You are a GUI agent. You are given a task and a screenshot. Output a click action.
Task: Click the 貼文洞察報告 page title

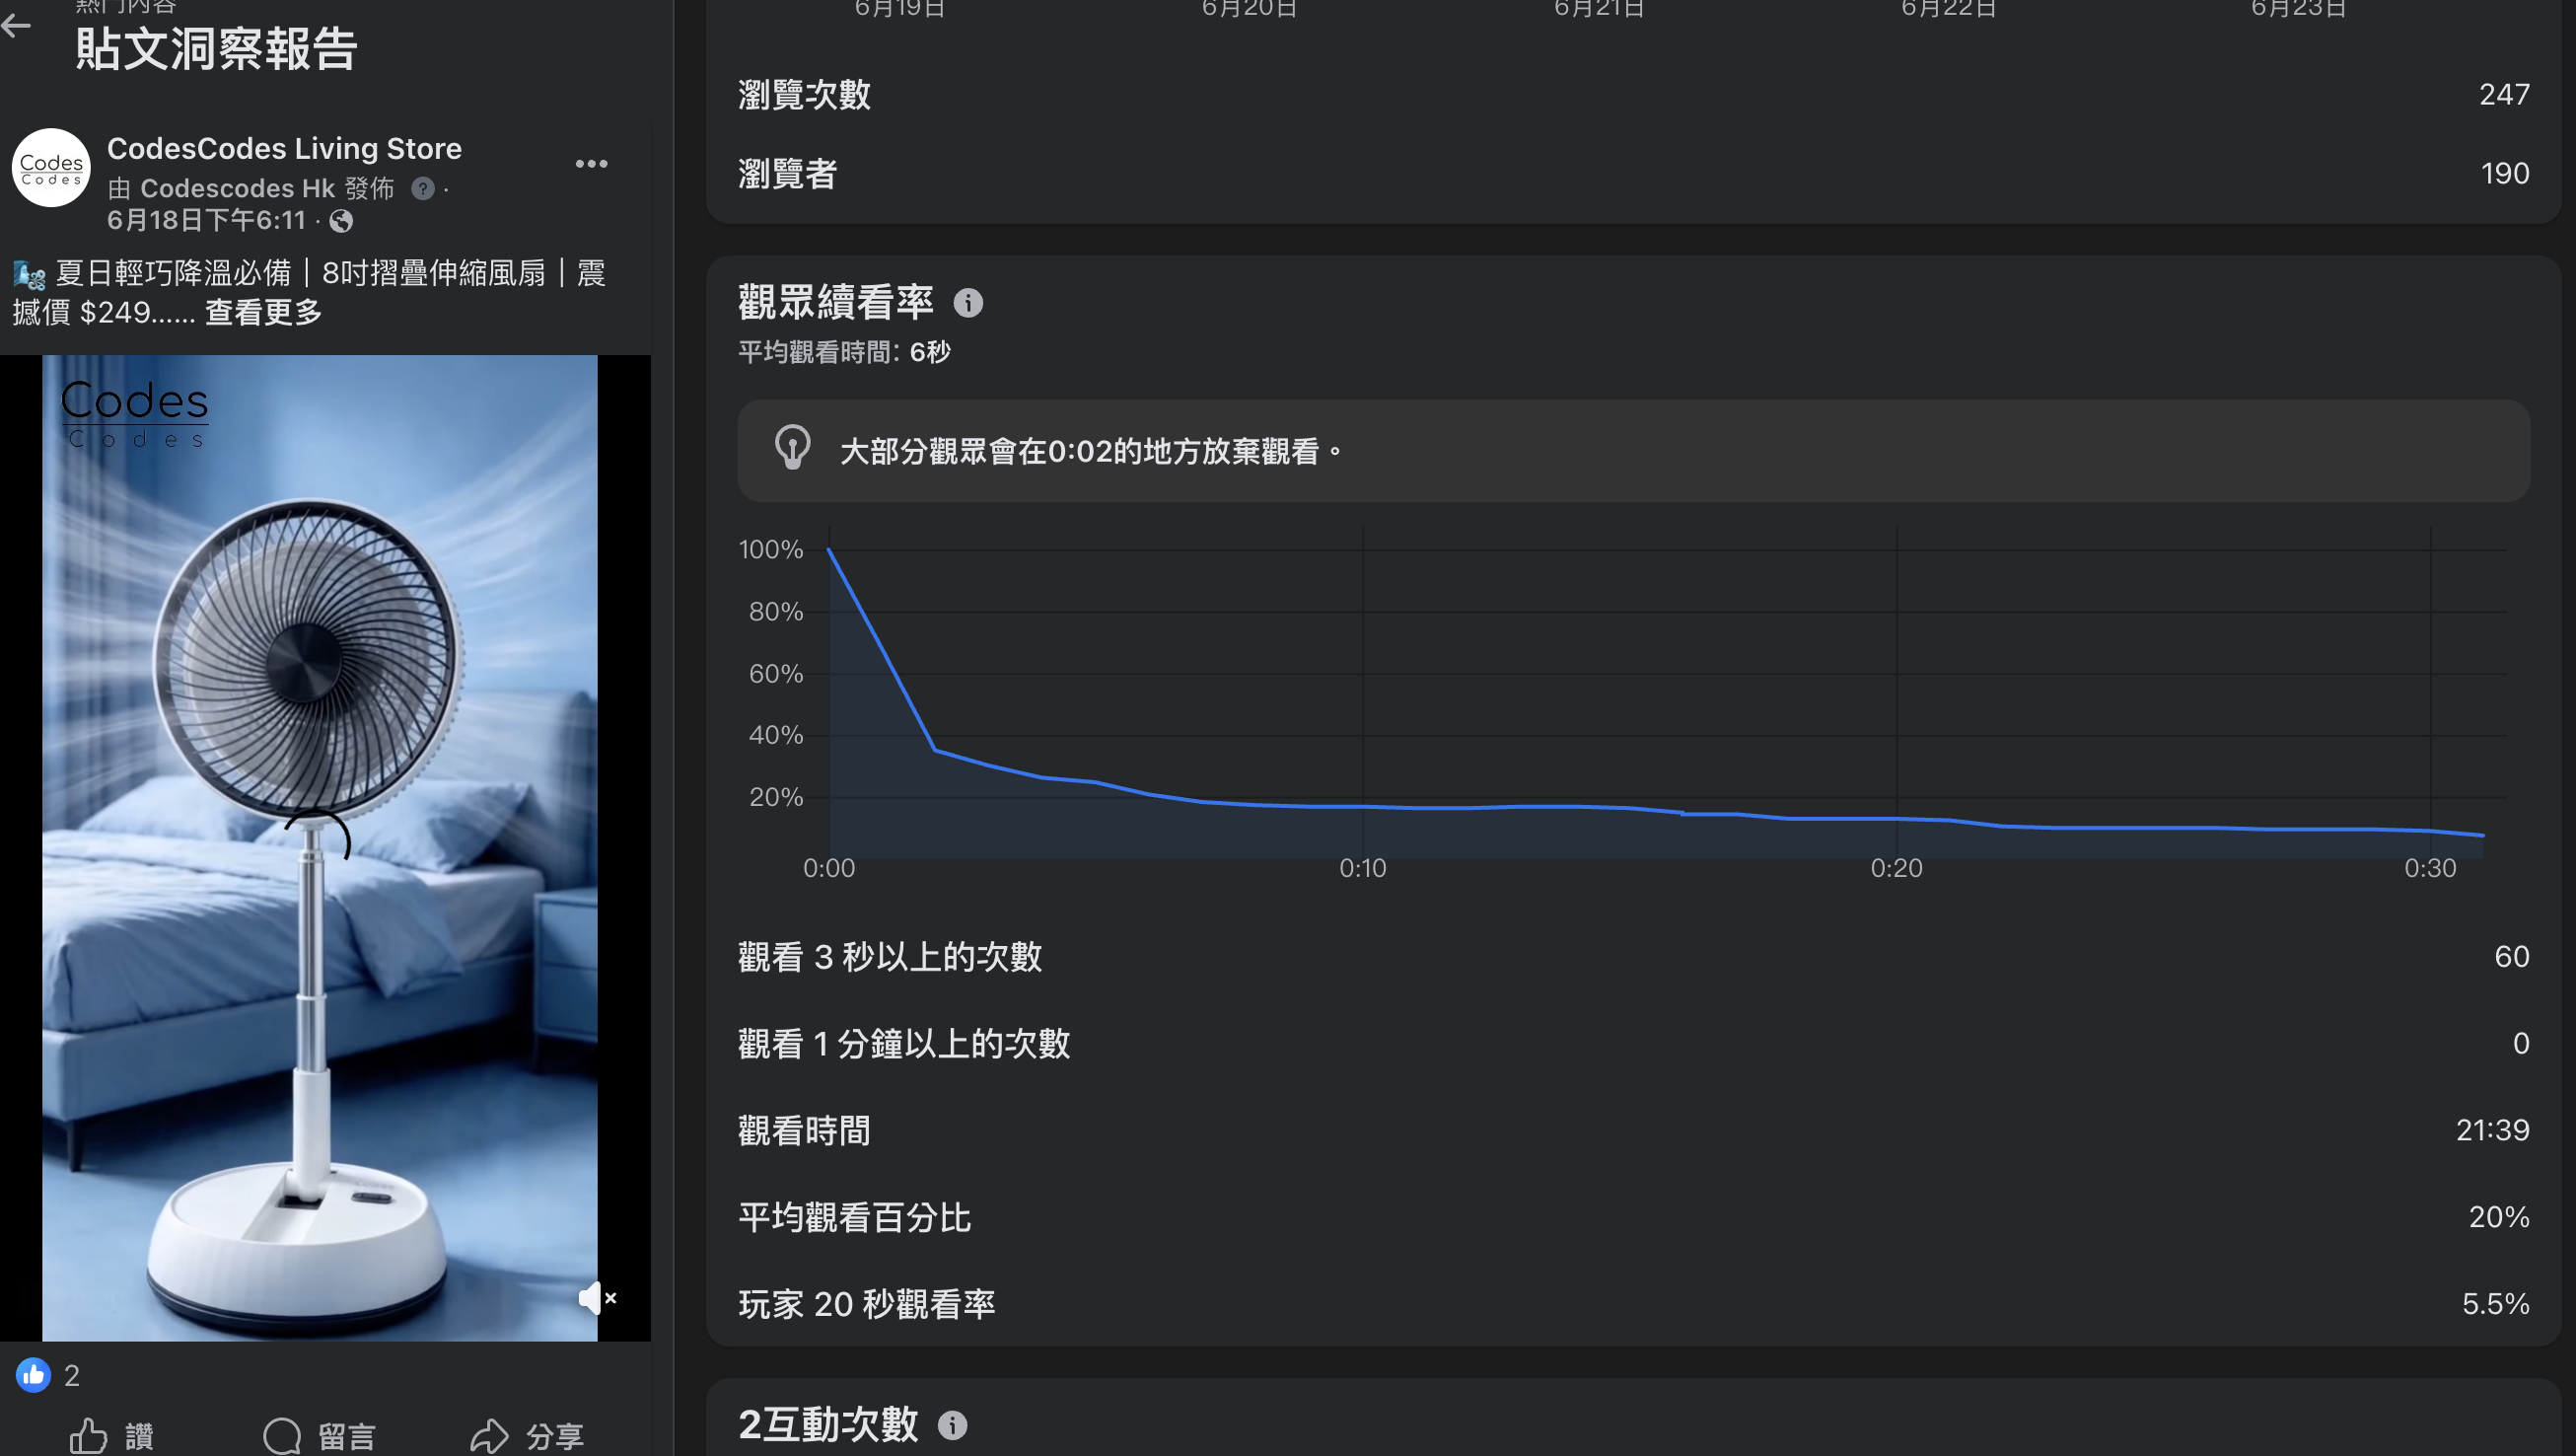coord(216,48)
